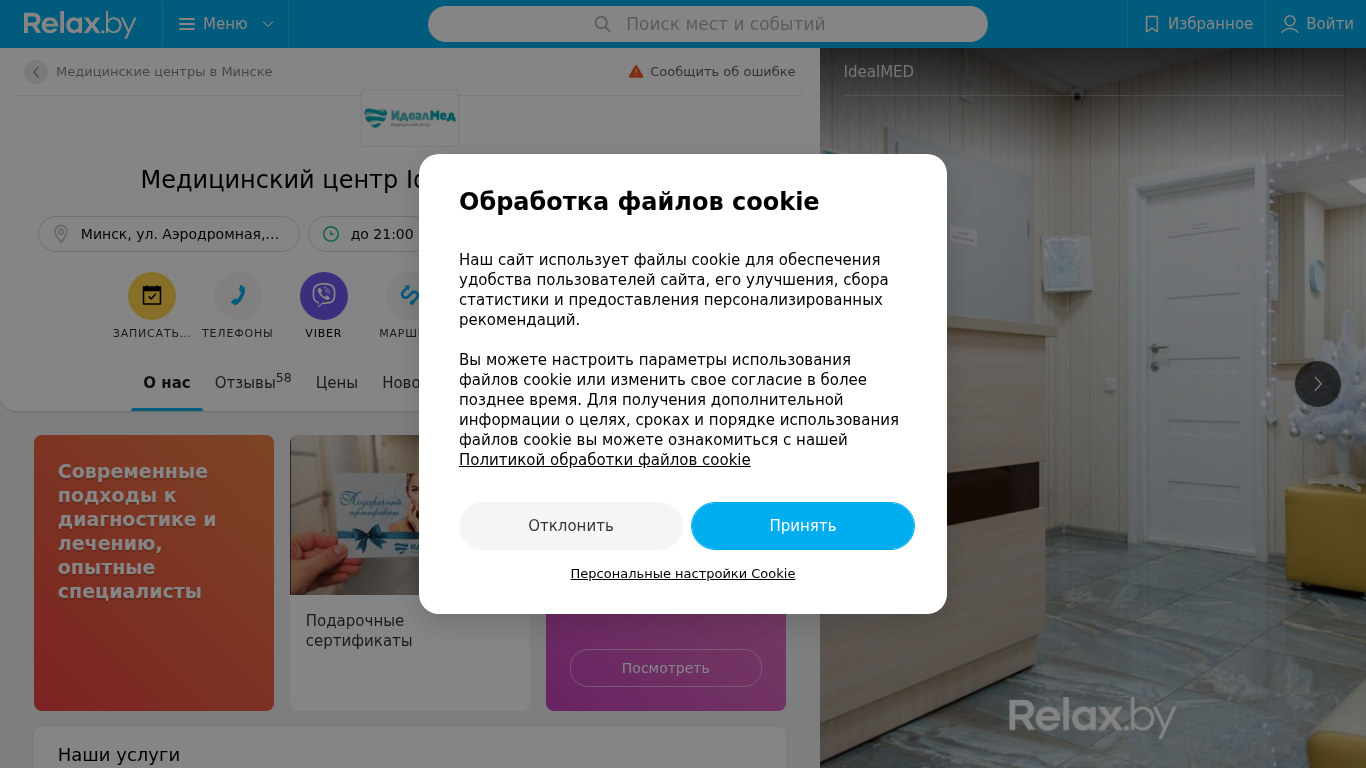The image size is (1366, 768).
Task: Open Политикой обработки файлов cookie link
Action: pyautogui.click(x=605, y=460)
